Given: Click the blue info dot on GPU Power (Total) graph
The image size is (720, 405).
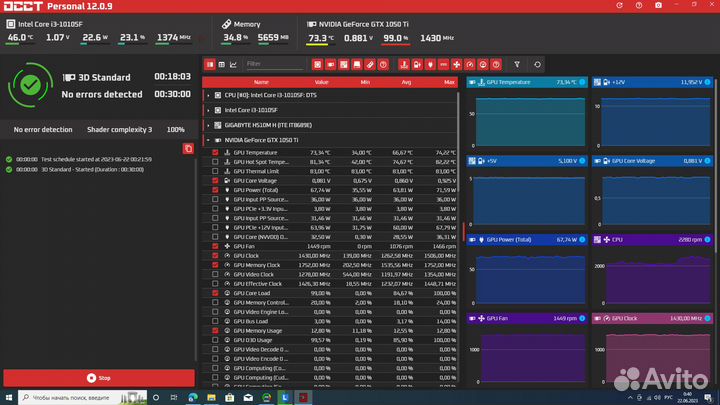Looking at the screenshot, I should click(582, 239).
